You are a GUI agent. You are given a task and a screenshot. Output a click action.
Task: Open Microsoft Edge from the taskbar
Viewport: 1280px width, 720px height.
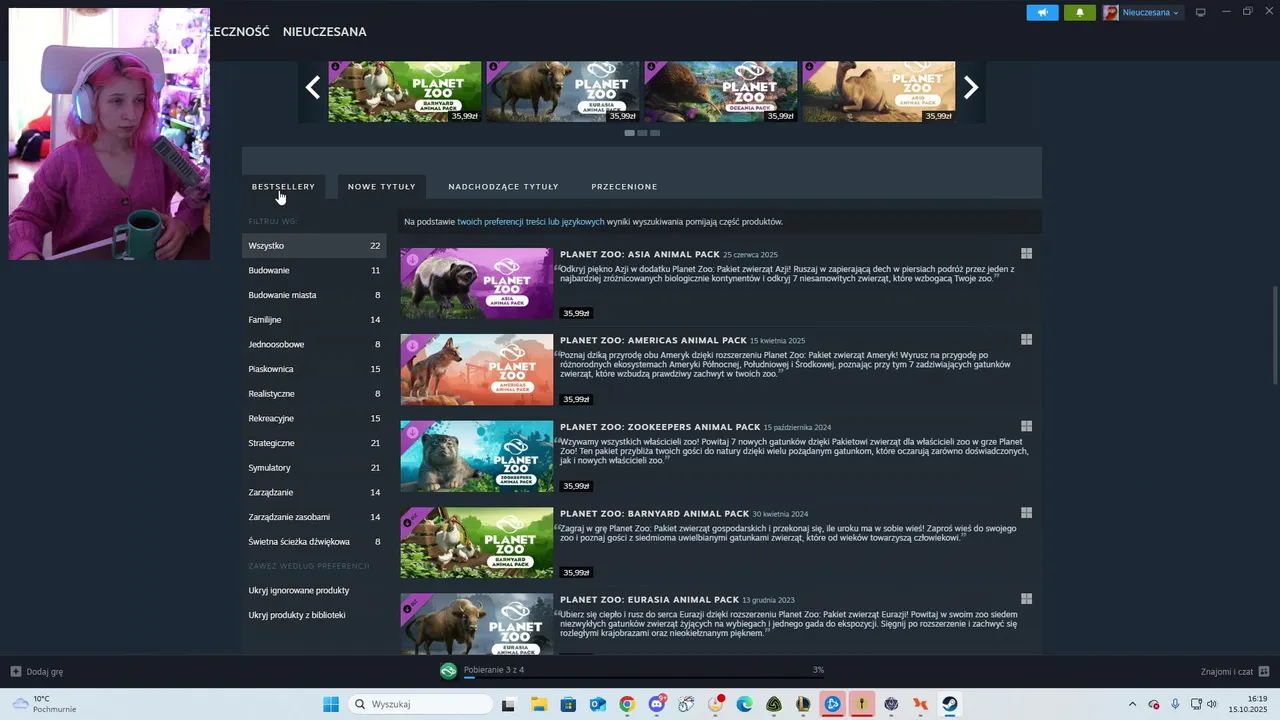[744, 704]
